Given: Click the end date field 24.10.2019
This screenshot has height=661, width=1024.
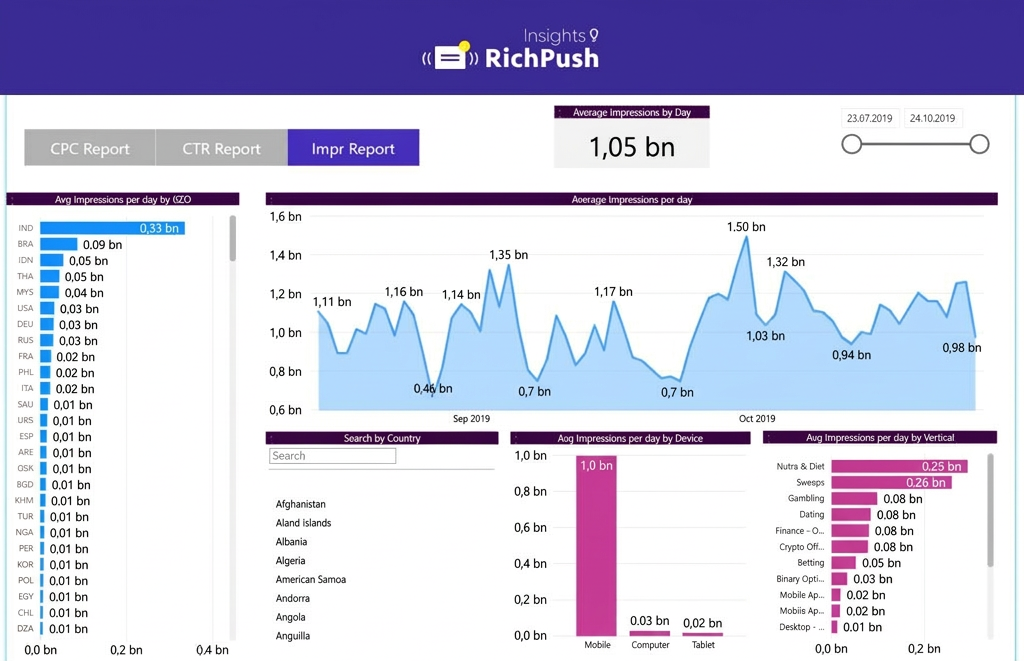Looking at the screenshot, I should [x=933, y=118].
